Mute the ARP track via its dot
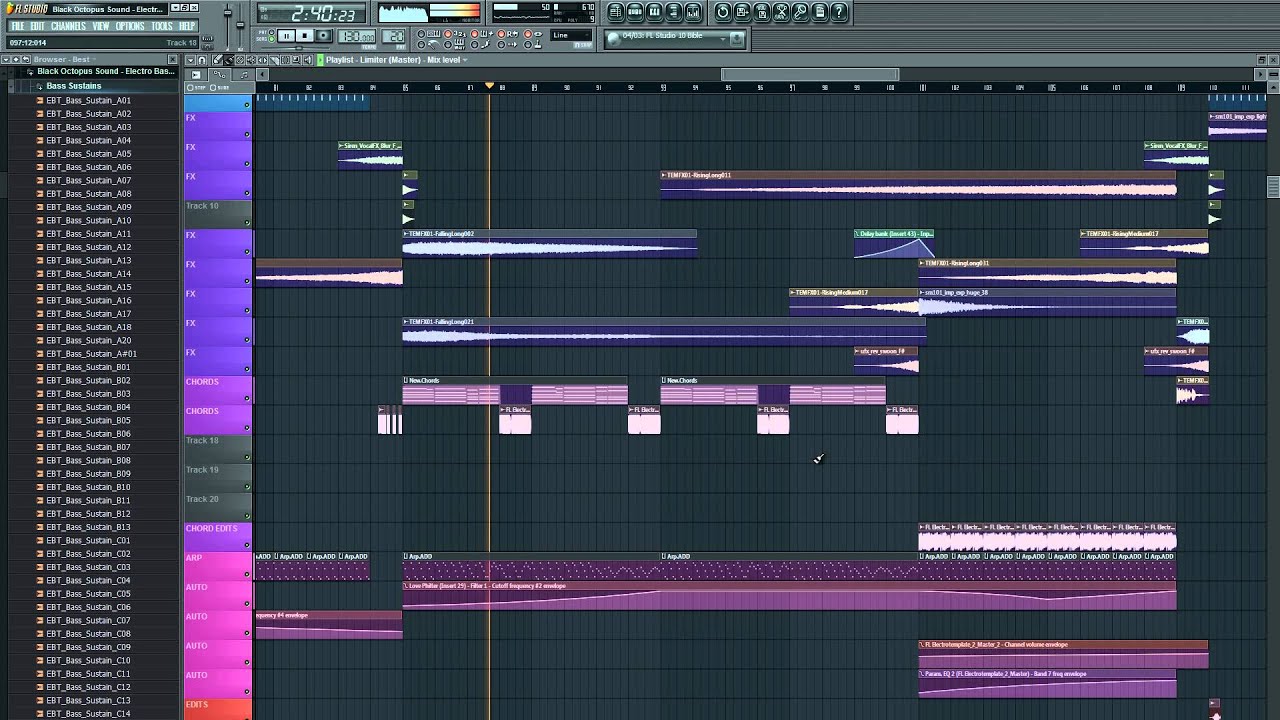 (x=247, y=573)
